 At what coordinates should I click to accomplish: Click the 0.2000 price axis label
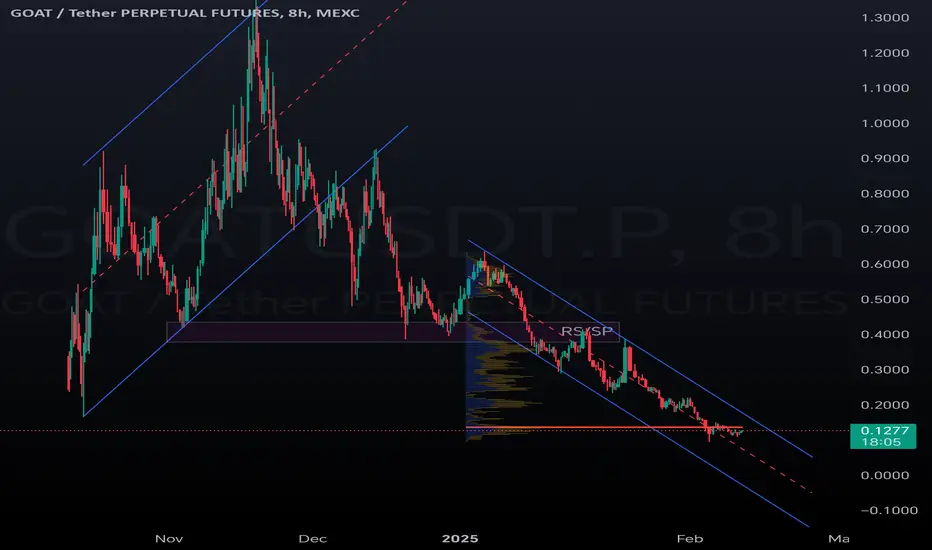(885, 404)
